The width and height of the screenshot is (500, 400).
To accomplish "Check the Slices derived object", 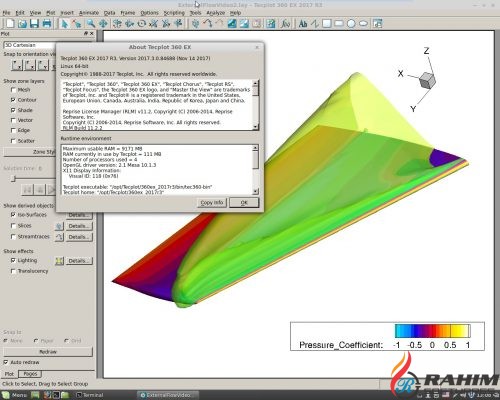I will (x=13, y=226).
